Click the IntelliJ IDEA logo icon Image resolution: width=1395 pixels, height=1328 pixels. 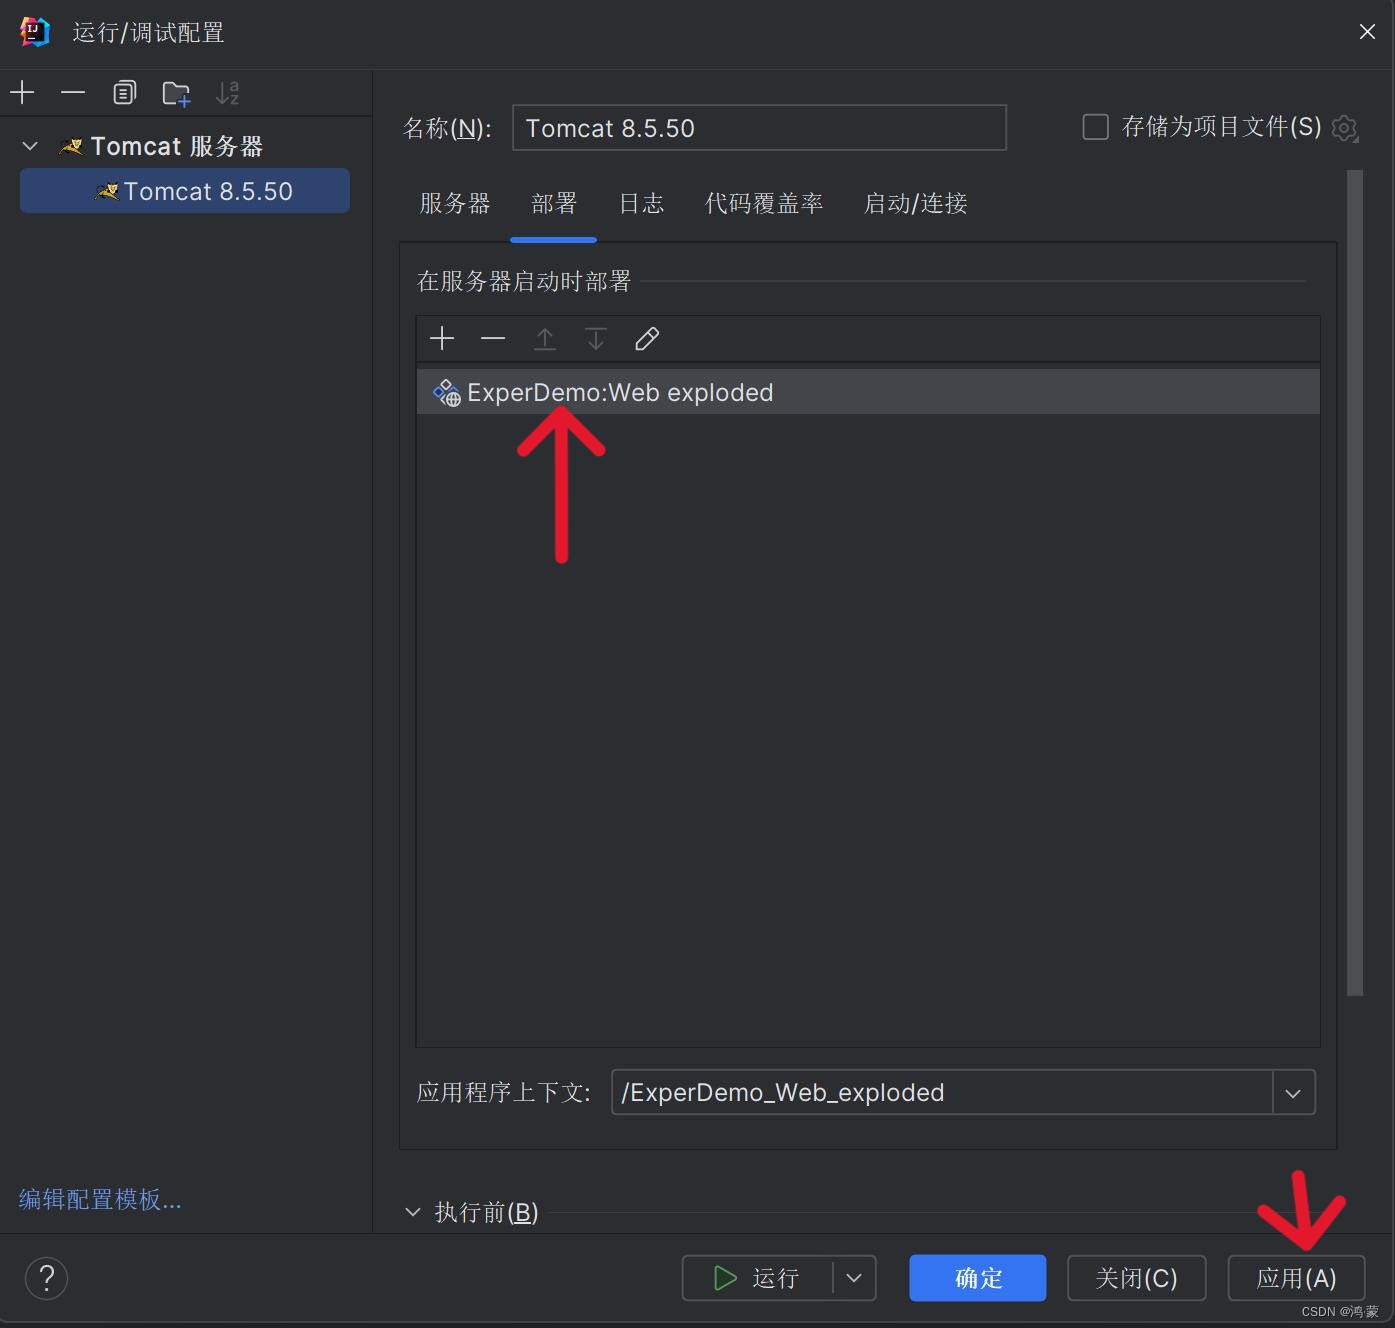coord(34,32)
